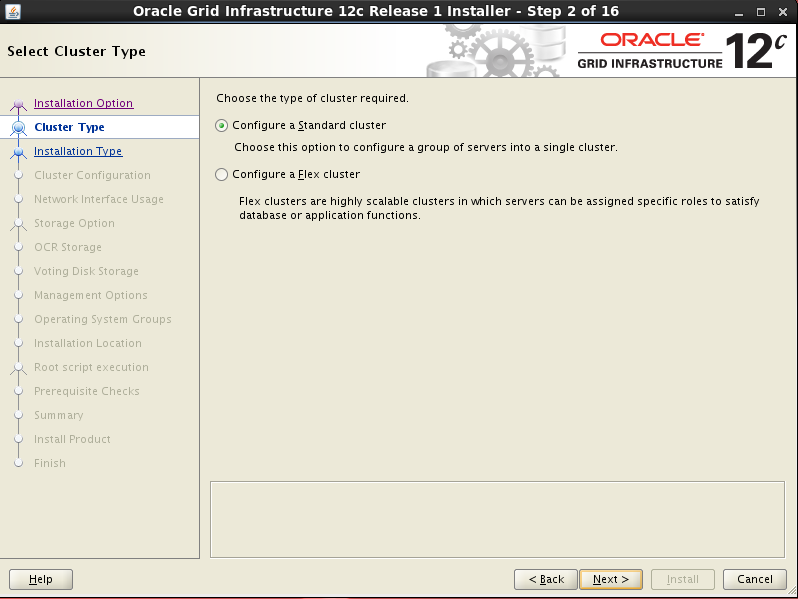Click the Installation Type step marker icon
The image size is (798, 599).
[x=19, y=153]
